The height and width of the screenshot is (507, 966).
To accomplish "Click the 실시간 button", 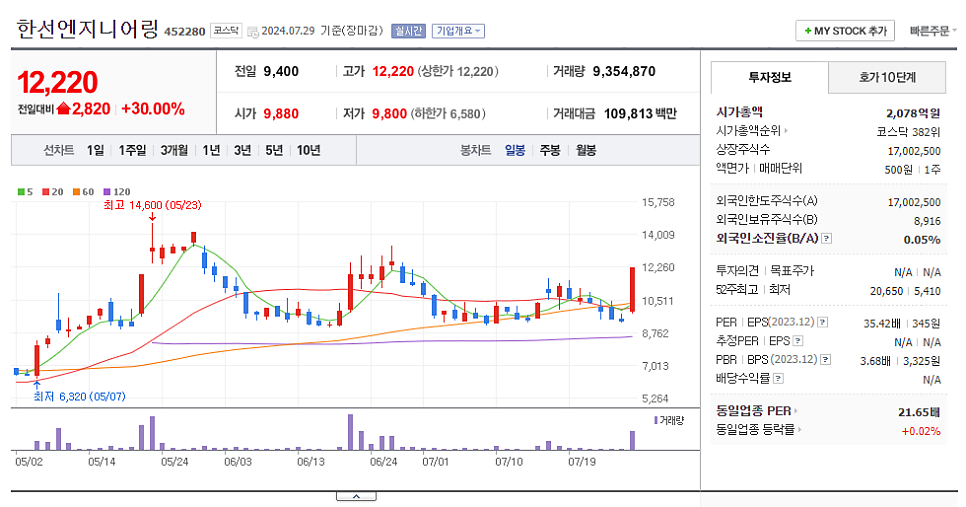I will click(x=408, y=31).
